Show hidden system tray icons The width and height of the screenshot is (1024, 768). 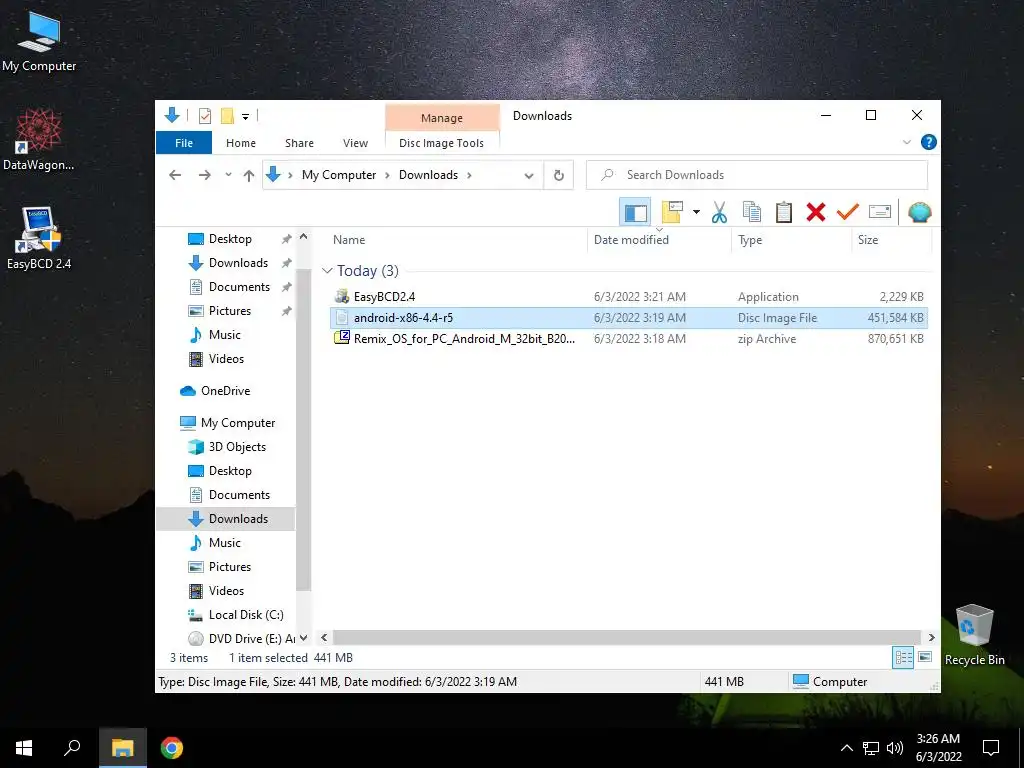pyautogui.click(x=846, y=748)
